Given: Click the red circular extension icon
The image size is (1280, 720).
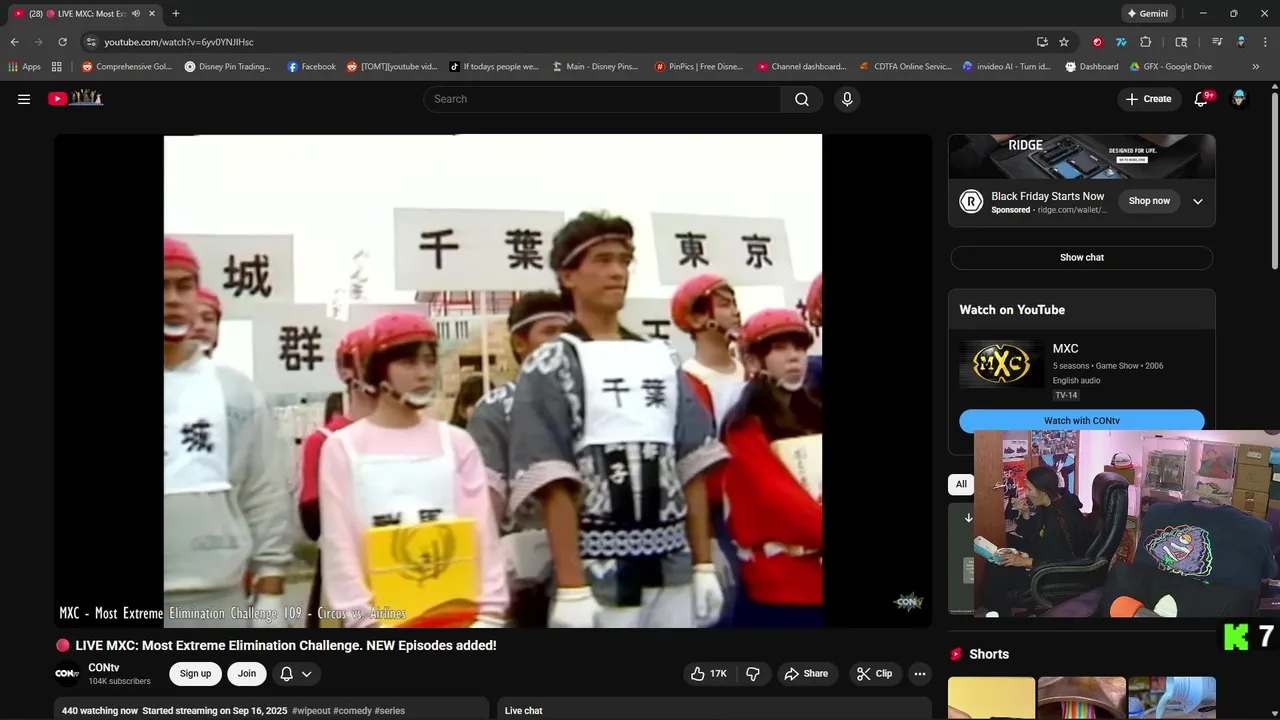Looking at the screenshot, I should [x=1097, y=42].
